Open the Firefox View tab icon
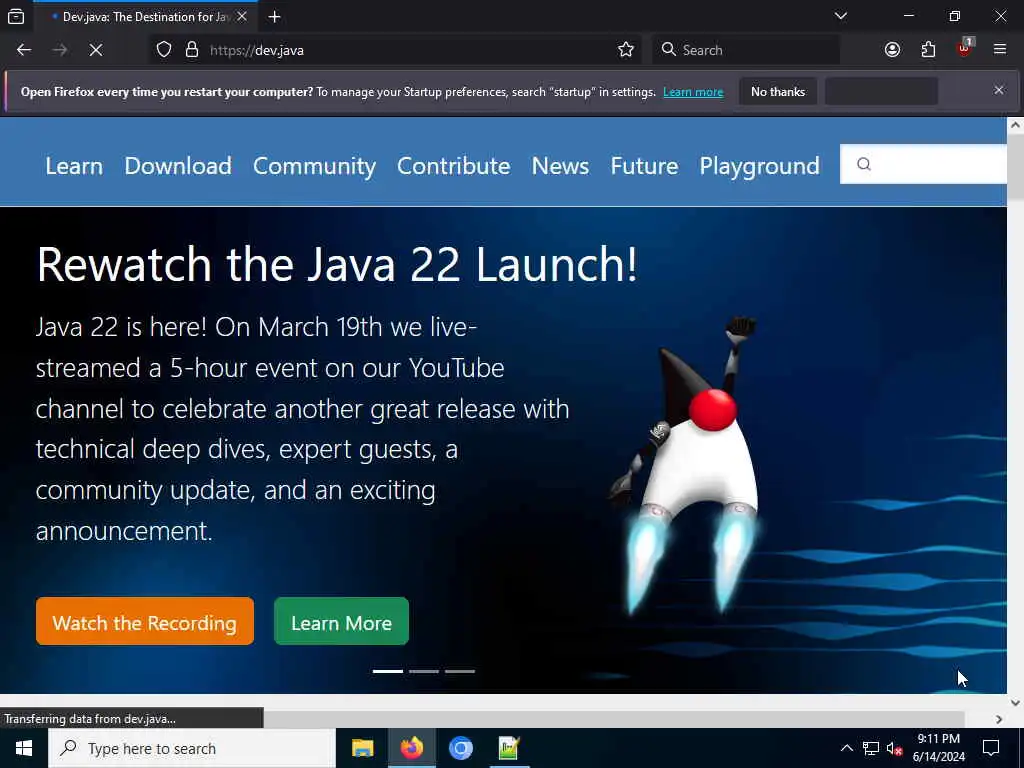This screenshot has height=768, width=1024. tap(16, 17)
